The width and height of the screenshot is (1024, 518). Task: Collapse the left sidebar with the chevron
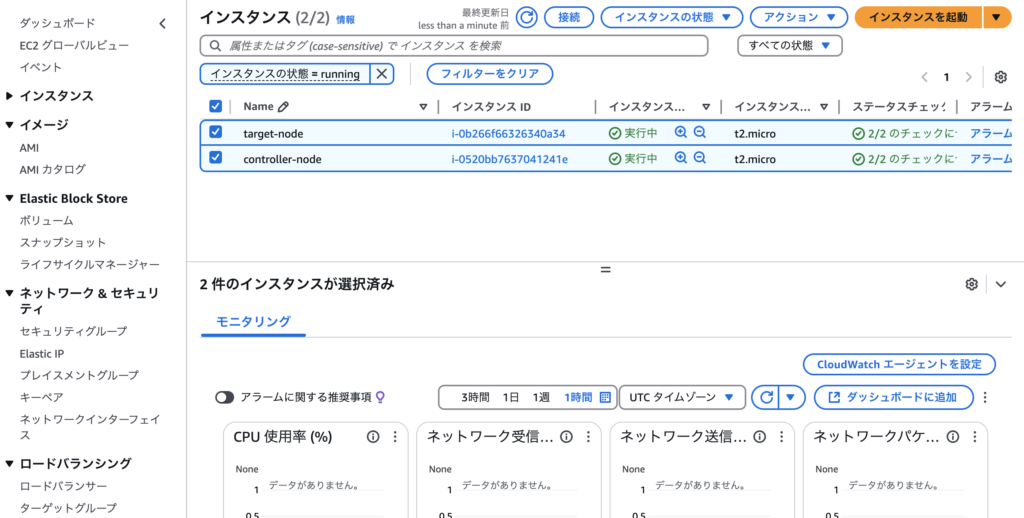tap(163, 24)
